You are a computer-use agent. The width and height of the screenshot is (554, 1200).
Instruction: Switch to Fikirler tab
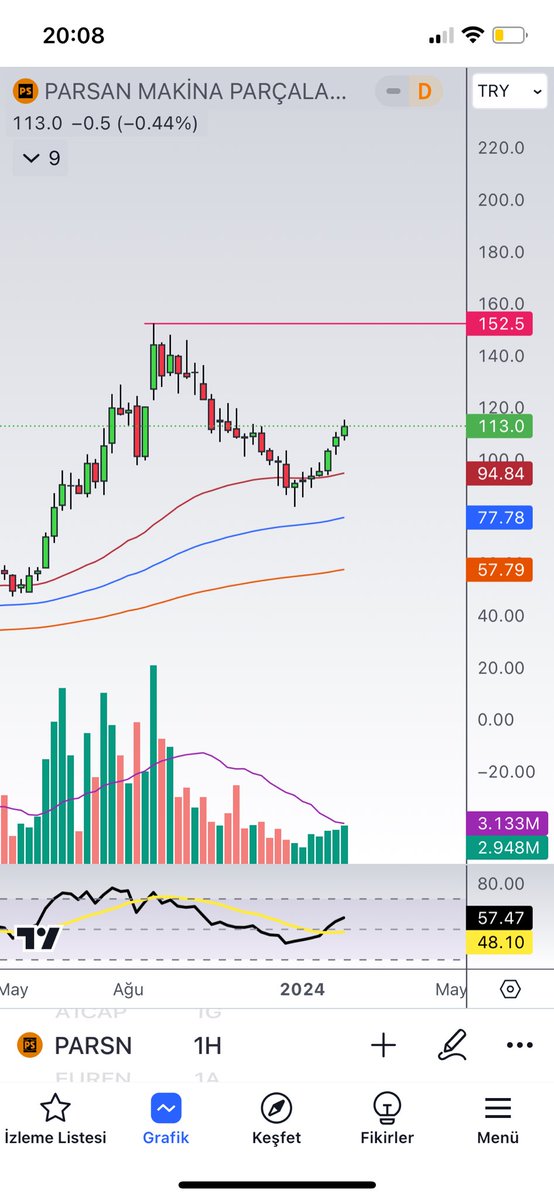click(x=387, y=1118)
